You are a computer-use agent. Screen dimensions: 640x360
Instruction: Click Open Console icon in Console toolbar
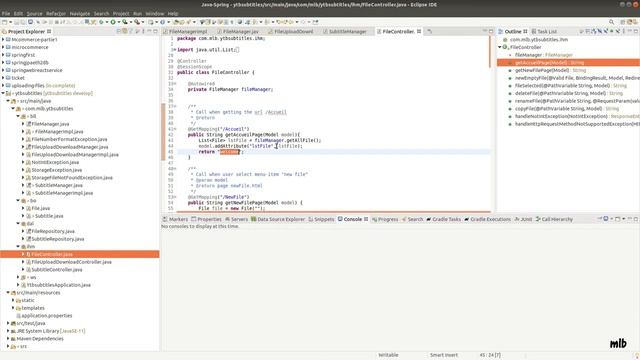coord(618,219)
